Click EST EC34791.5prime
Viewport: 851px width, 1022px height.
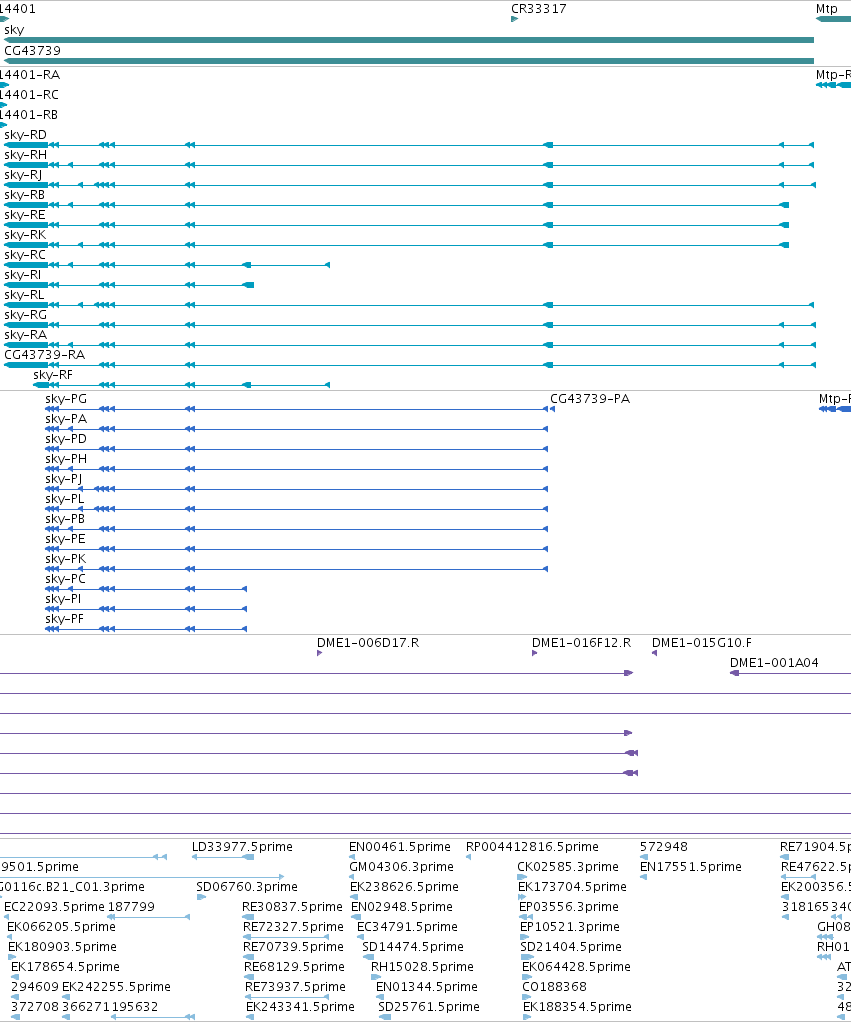(x=407, y=927)
